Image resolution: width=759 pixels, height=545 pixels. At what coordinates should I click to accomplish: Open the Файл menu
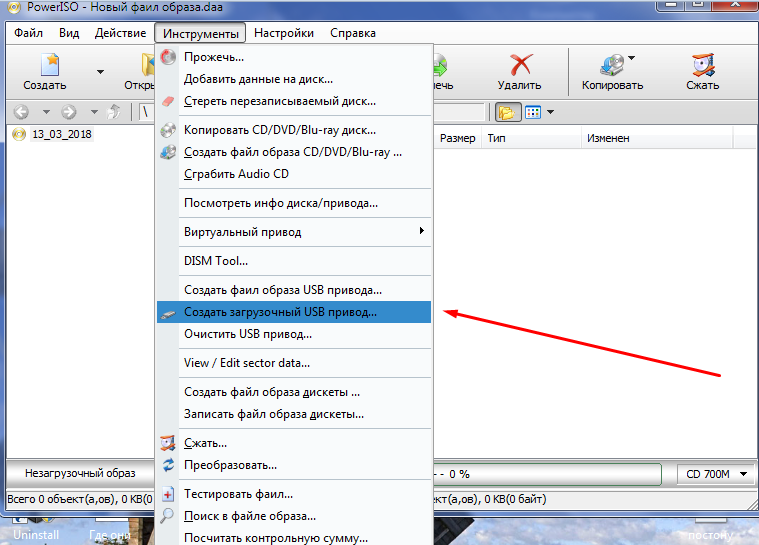coord(29,33)
